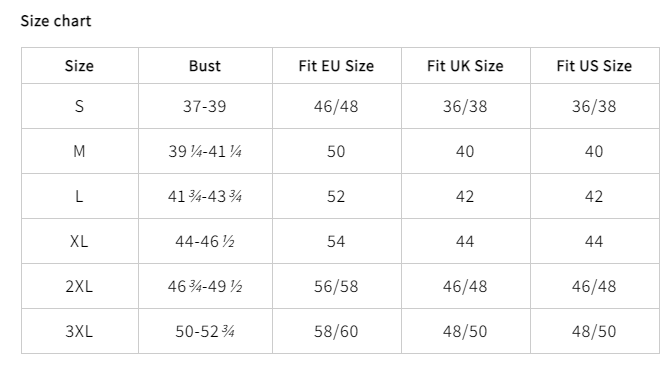Select the 3XL size cell
The height and width of the screenshot is (374, 669).
[80, 331]
